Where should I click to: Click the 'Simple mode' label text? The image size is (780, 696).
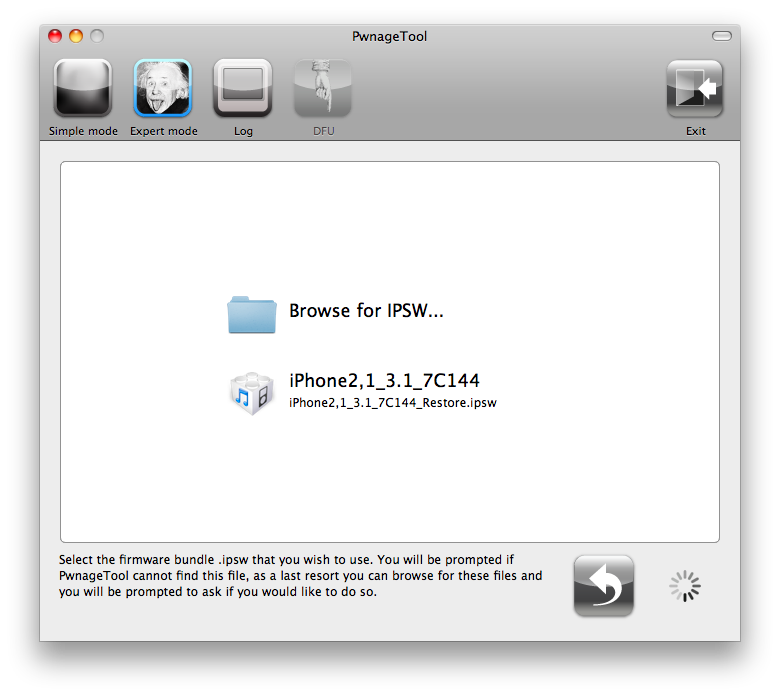(x=83, y=131)
